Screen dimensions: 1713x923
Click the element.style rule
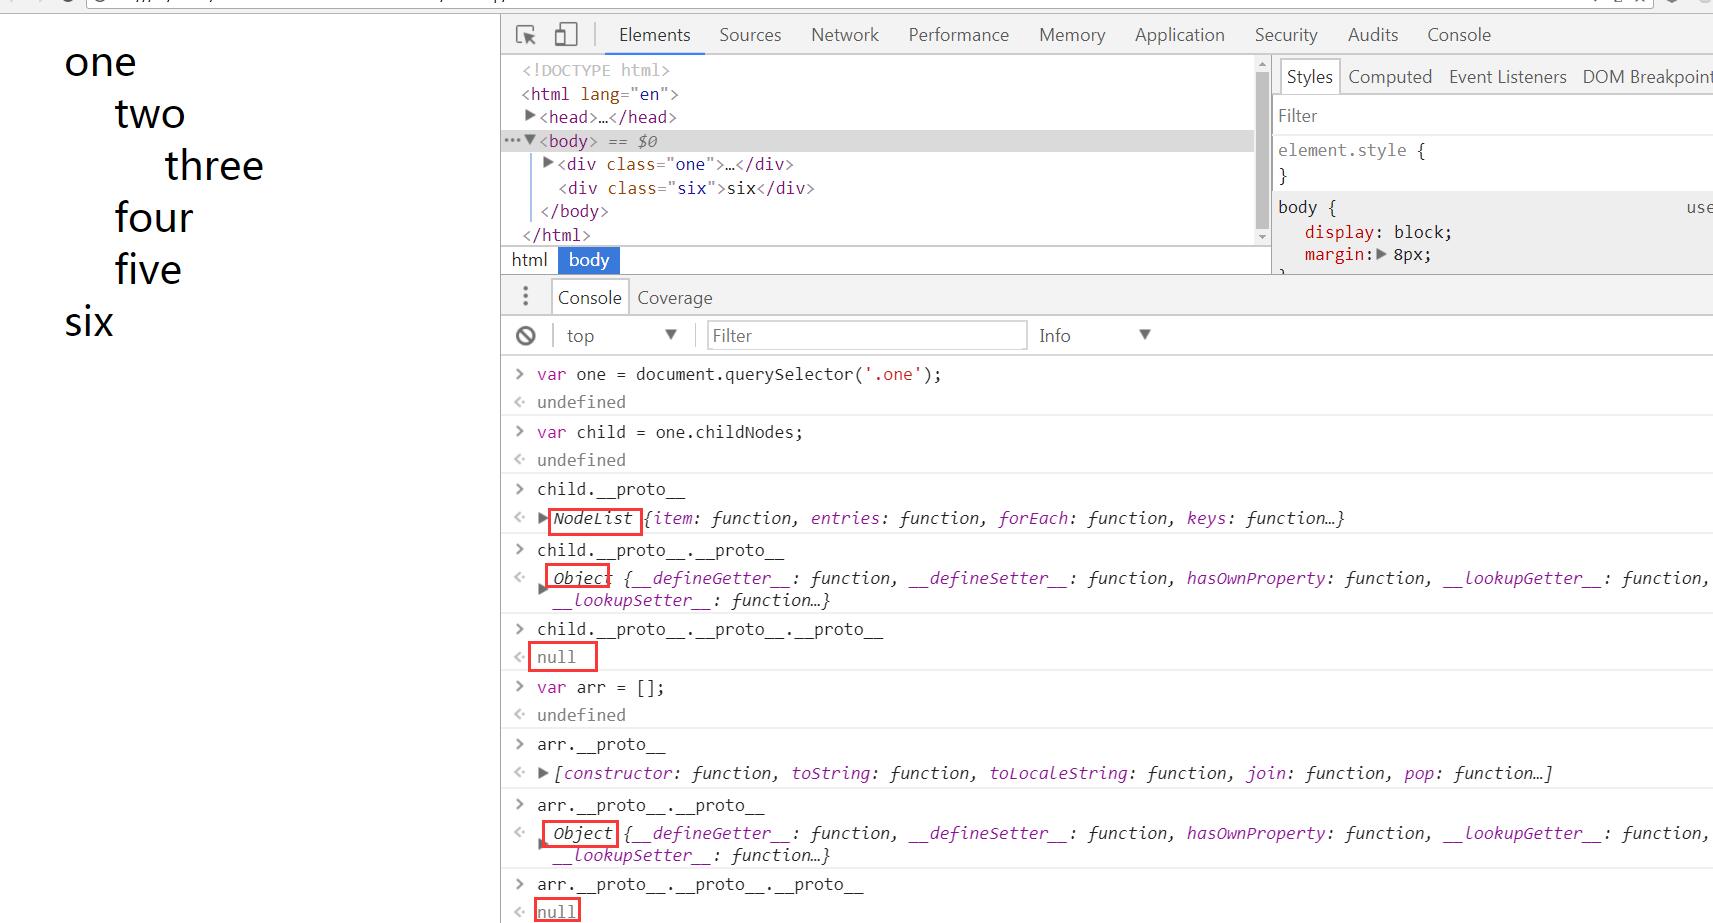1351,150
